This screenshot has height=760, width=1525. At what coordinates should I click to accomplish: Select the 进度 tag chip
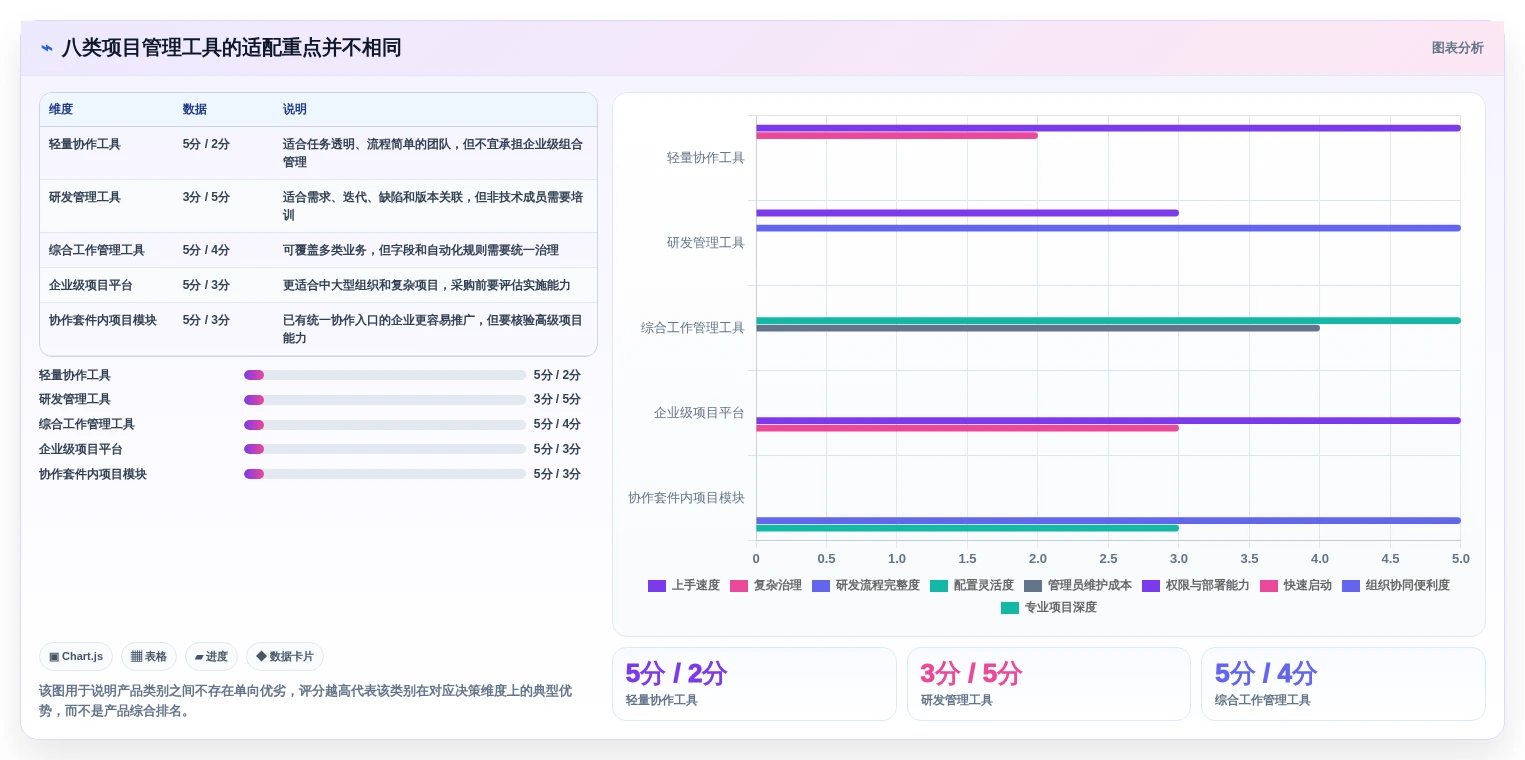[211, 657]
